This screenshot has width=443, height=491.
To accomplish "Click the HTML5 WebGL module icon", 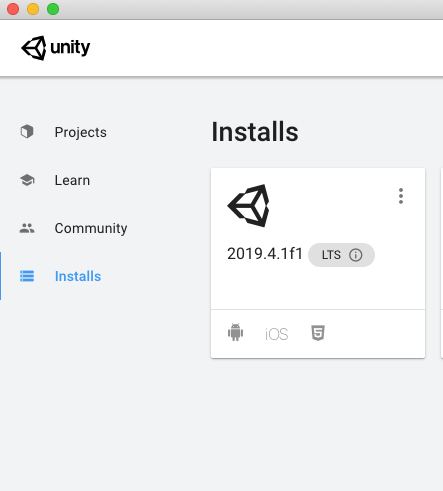I will pos(318,333).
